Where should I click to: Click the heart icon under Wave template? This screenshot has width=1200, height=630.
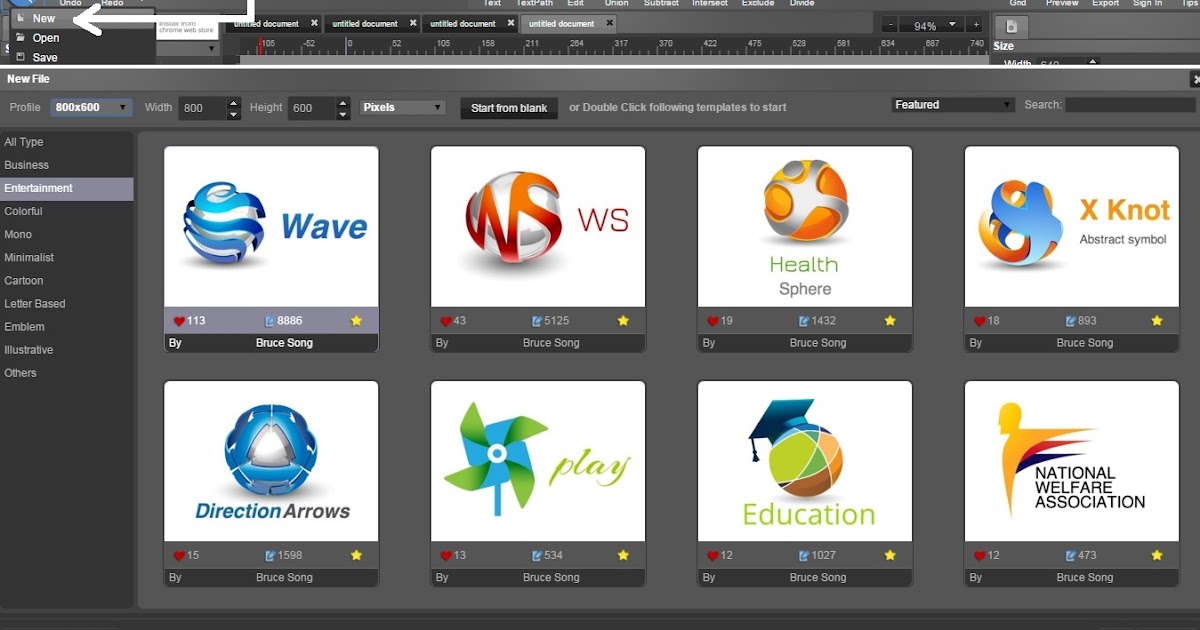(179, 321)
